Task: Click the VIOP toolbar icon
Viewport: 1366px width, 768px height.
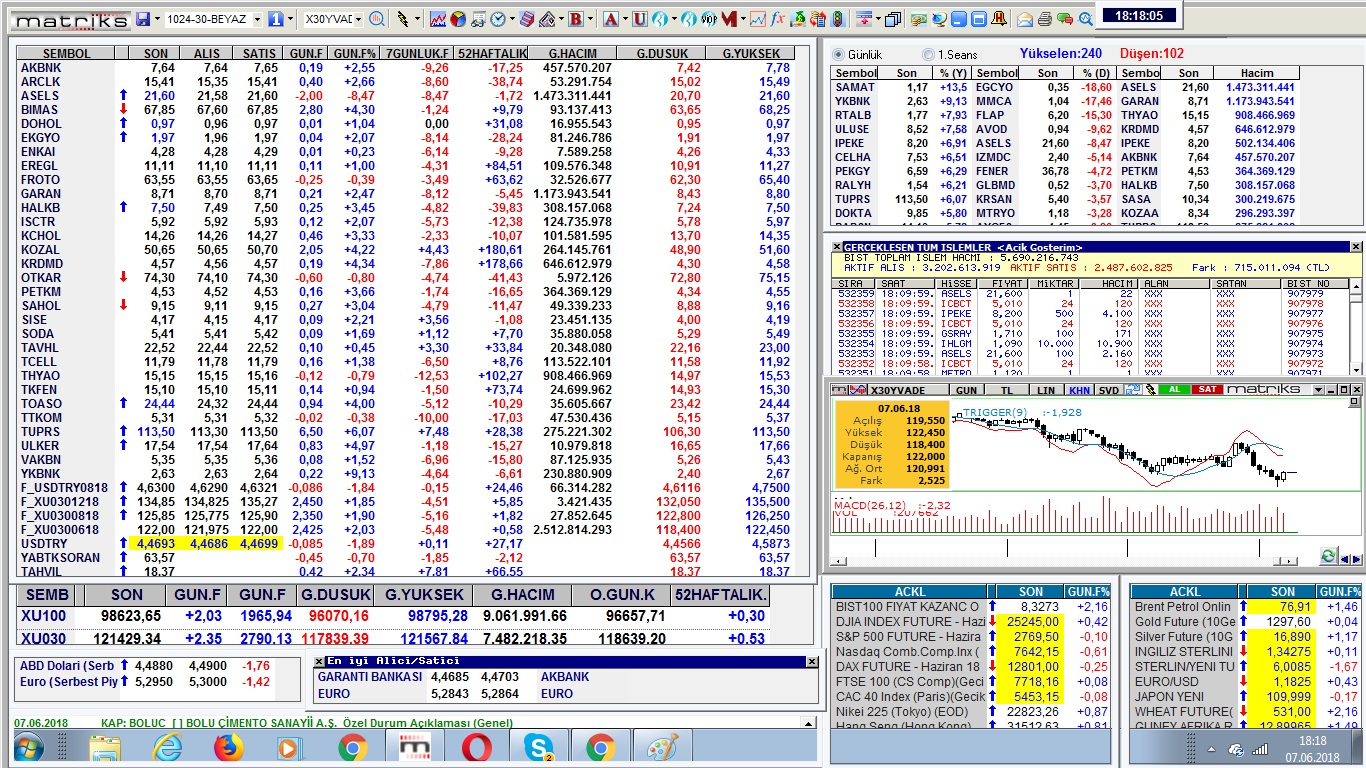Action: [x=709, y=19]
